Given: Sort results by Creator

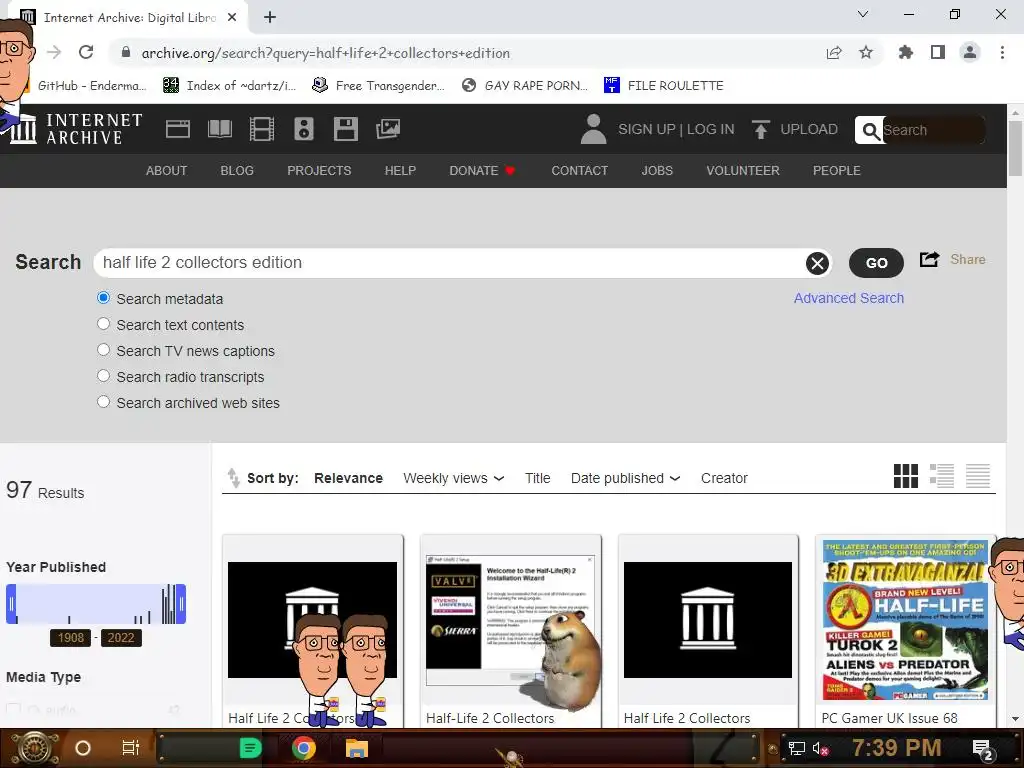Looking at the screenshot, I should coord(724,478).
